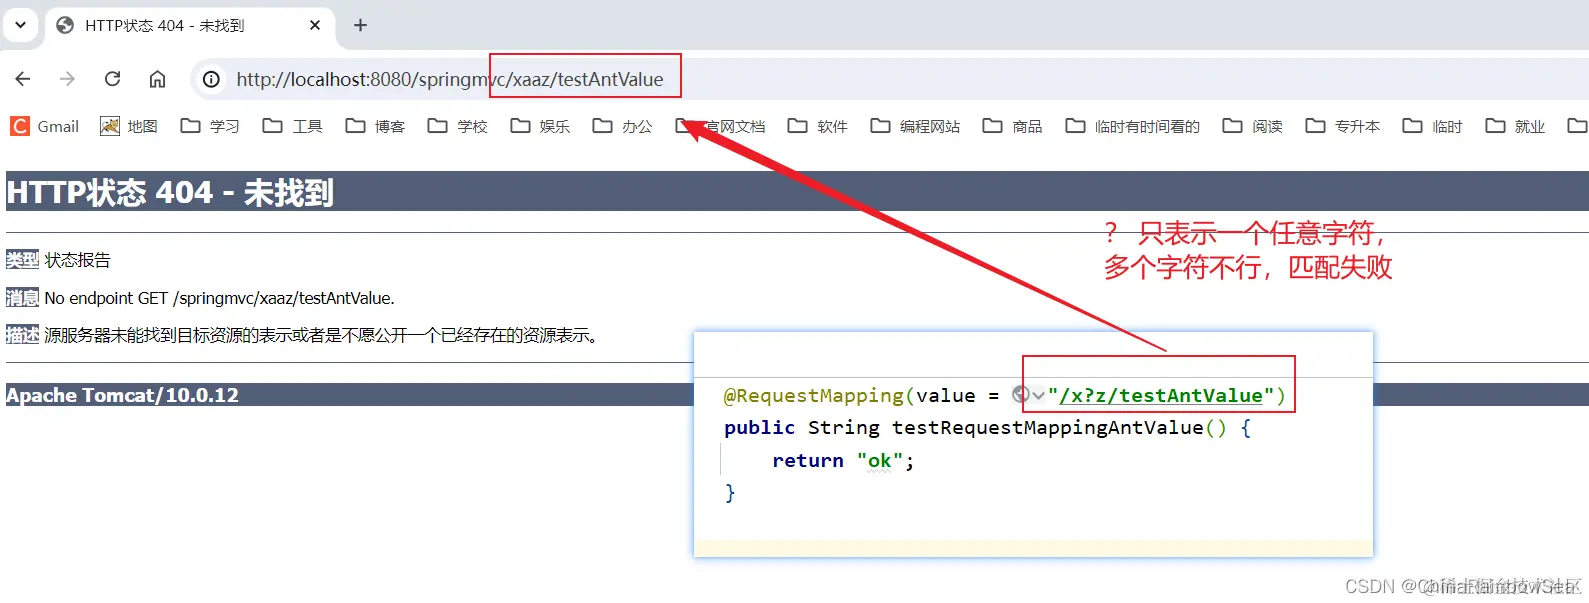Open the 学习 bookmark folder
This screenshot has height=603, width=1589.
(x=210, y=126)
